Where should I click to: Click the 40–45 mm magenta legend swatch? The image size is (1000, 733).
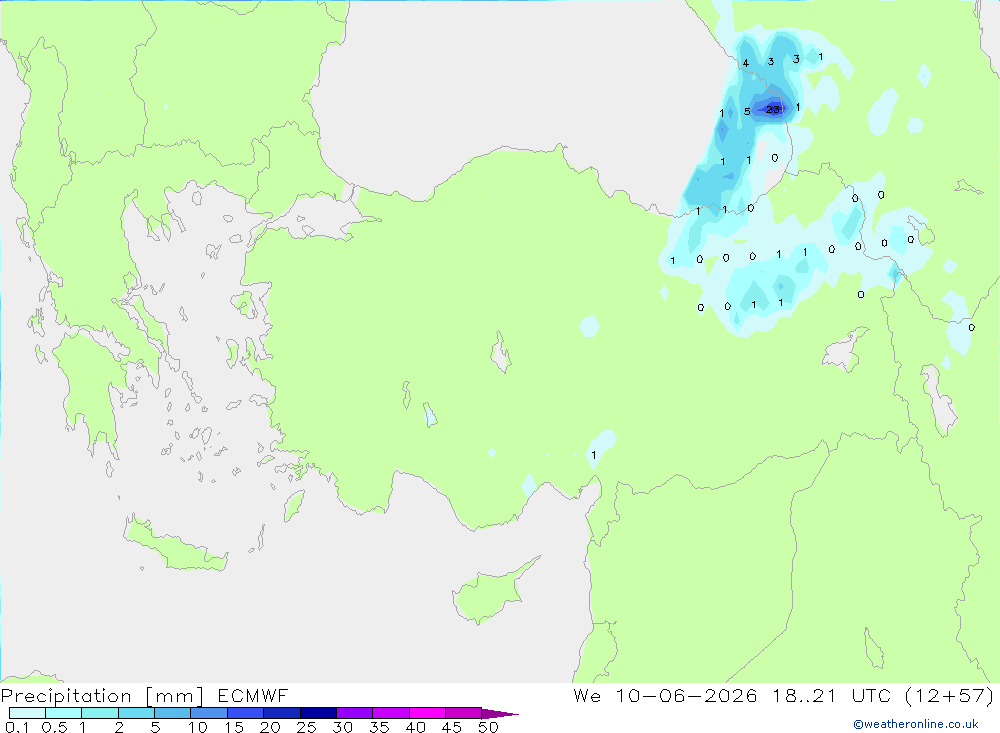click(x=427, y=713)
